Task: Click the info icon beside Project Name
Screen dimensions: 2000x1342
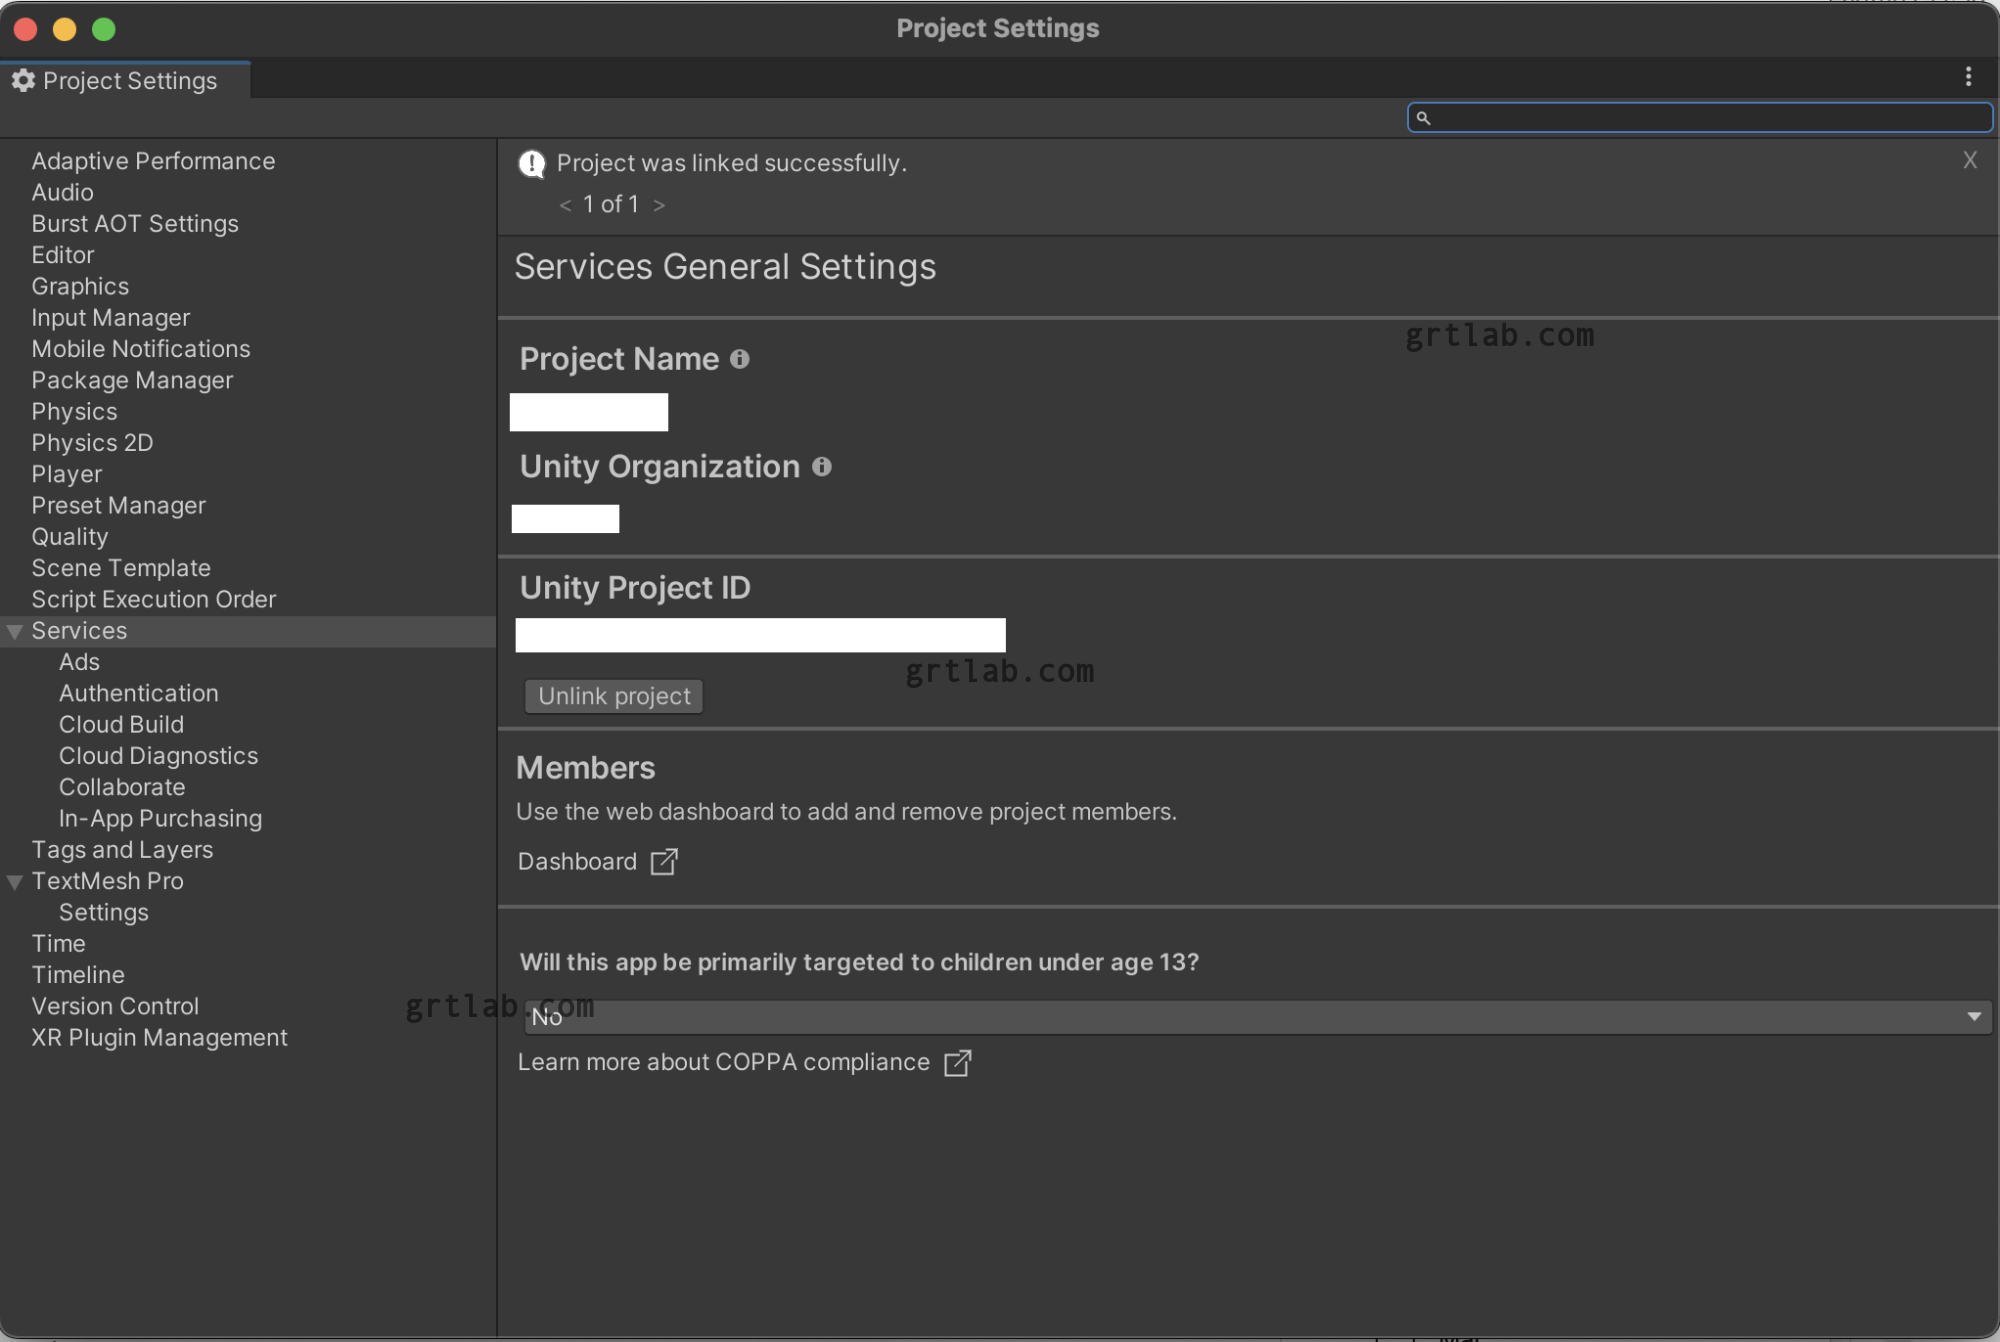Action: tap(740, 359)
